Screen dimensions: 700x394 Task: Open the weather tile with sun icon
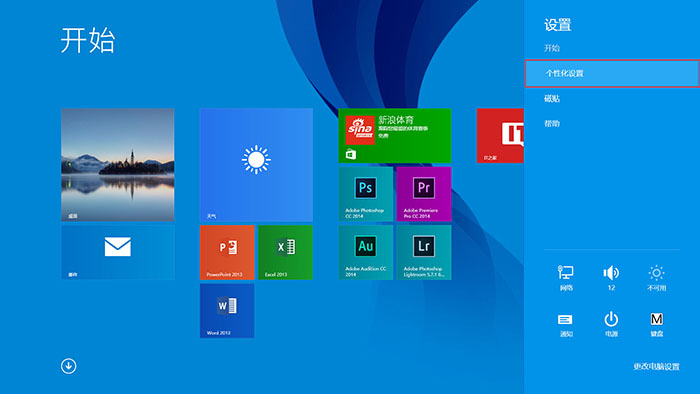click(256, 165)
